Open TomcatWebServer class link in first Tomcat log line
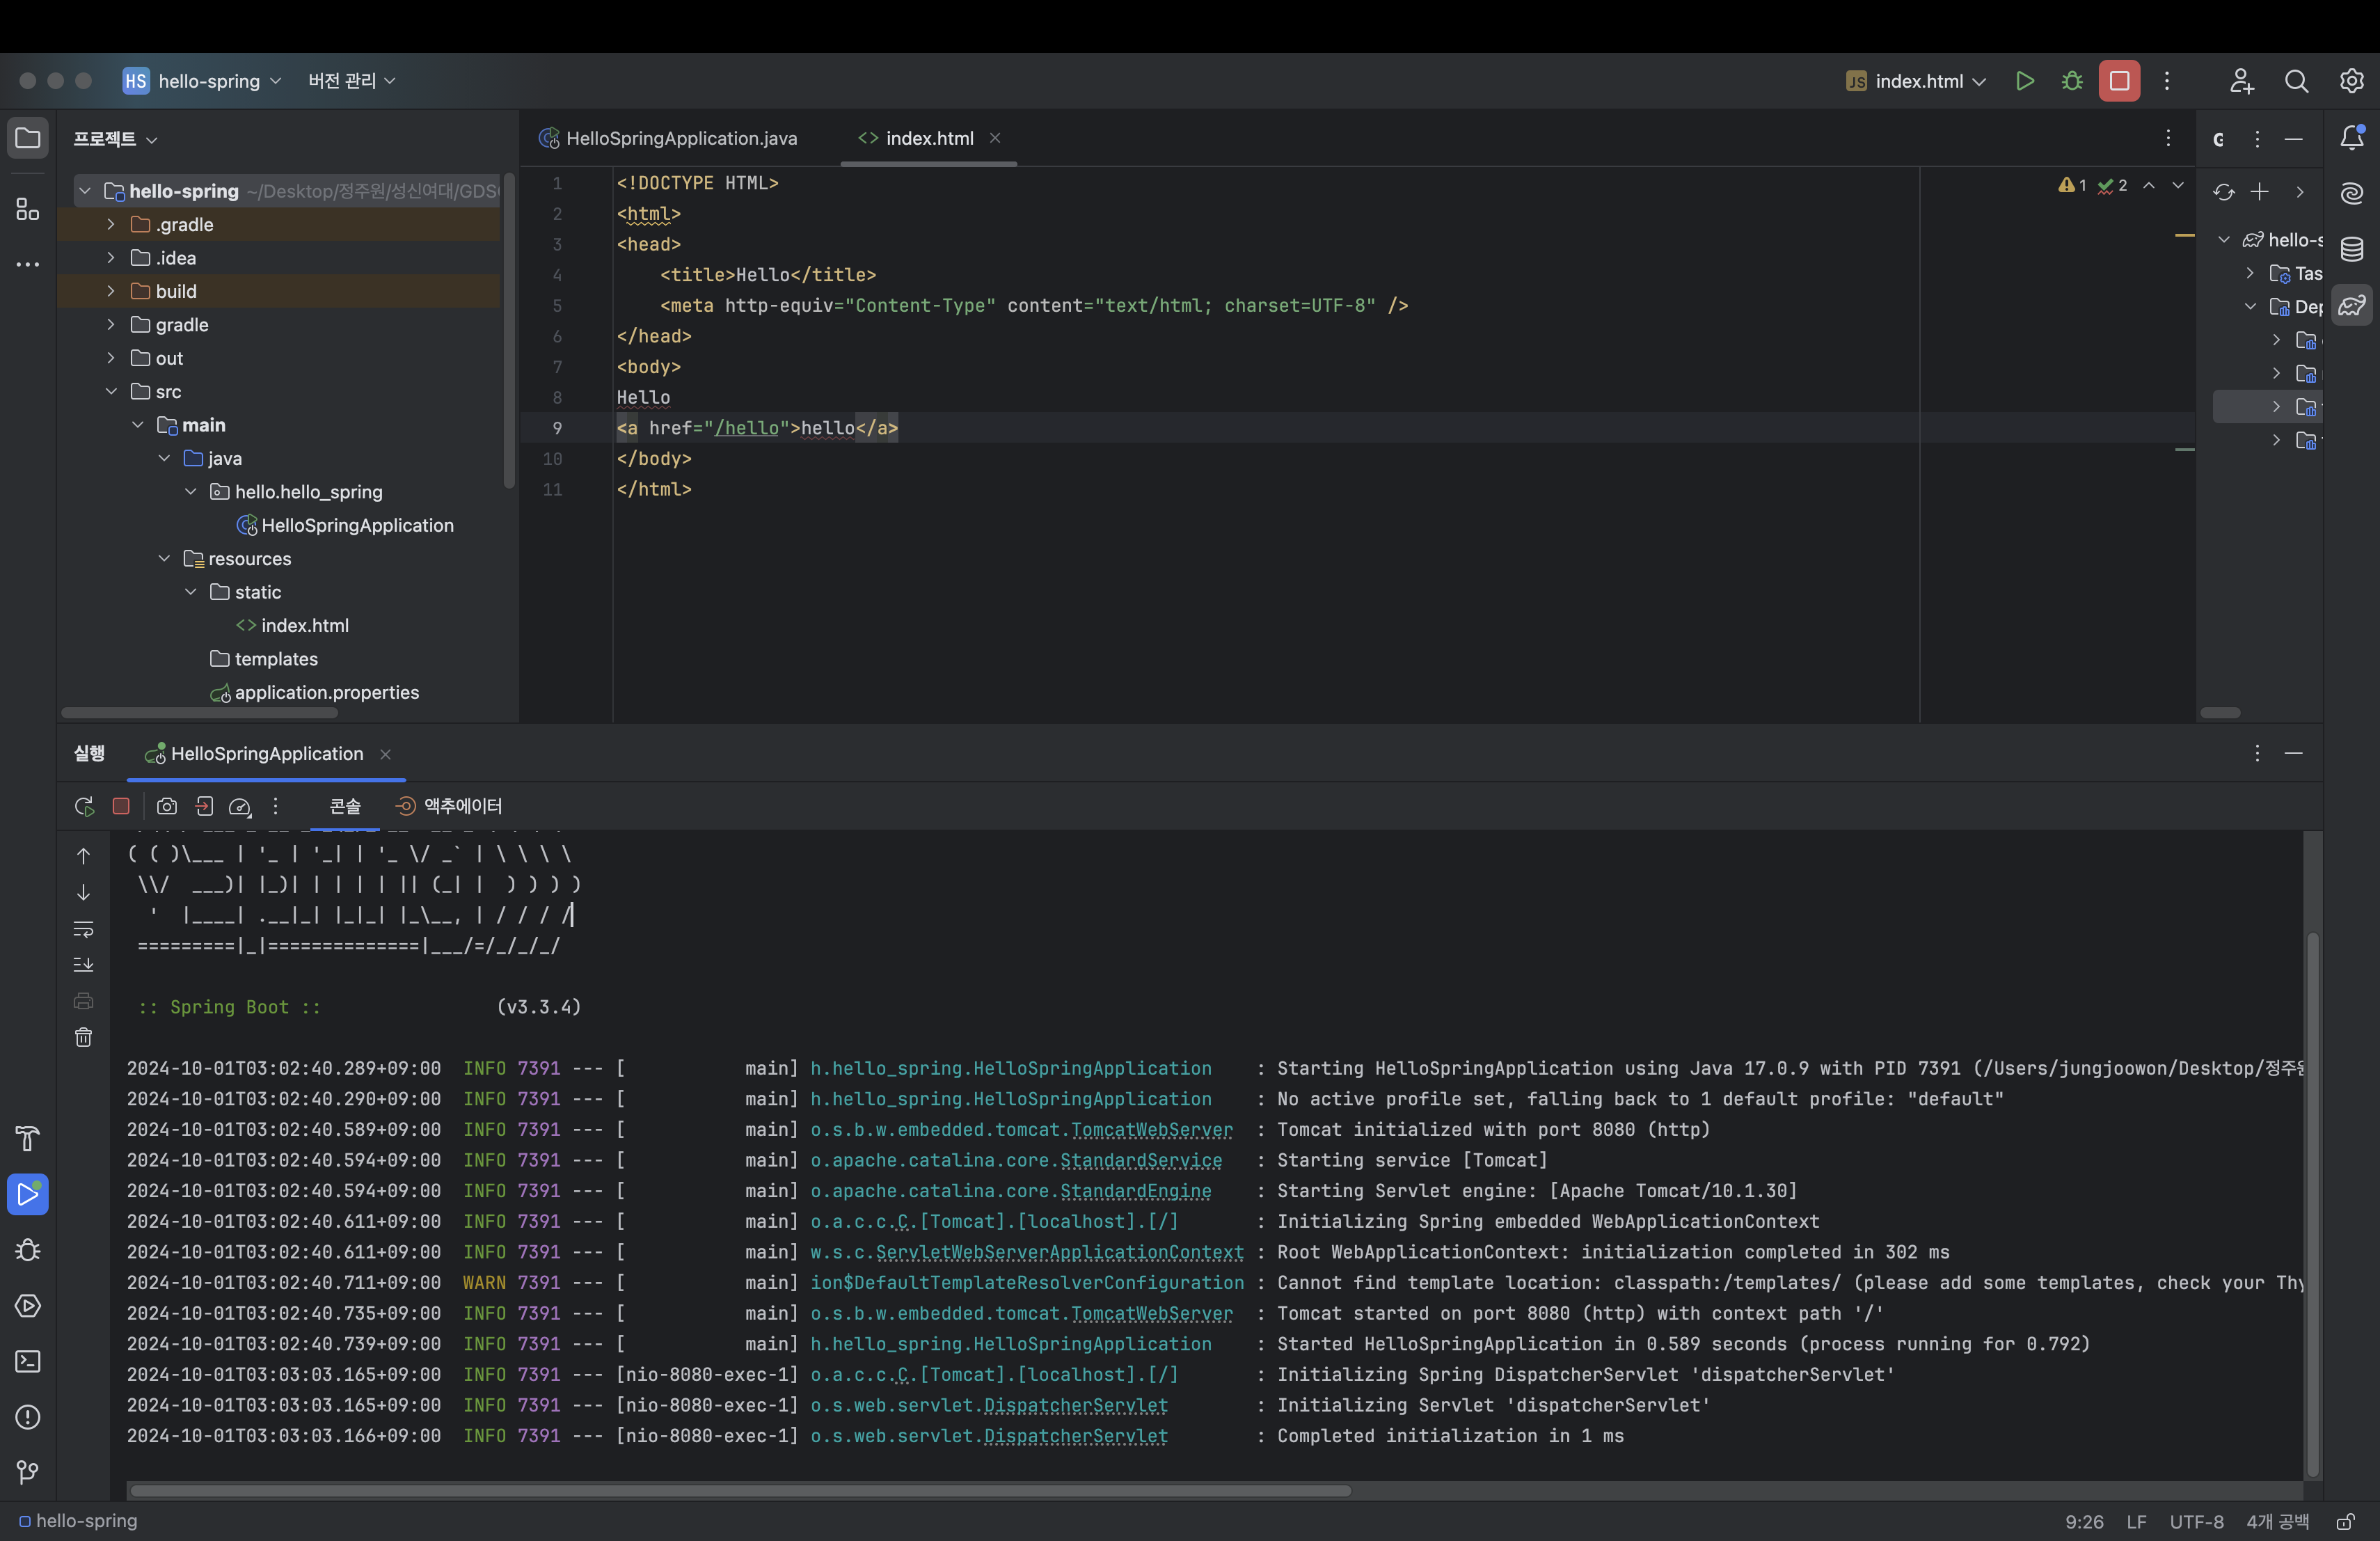The width and height of the screenshot is (2380, 1541). point(1152,1129)
